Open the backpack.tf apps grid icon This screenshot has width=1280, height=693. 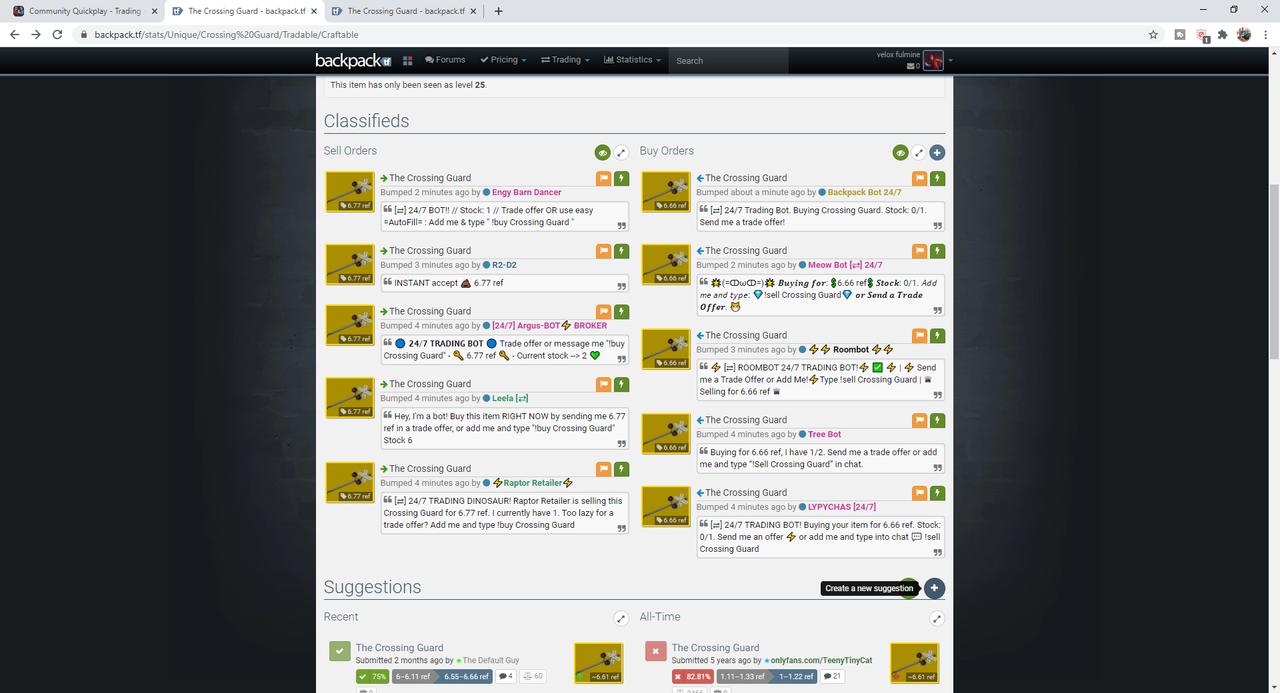407,60
